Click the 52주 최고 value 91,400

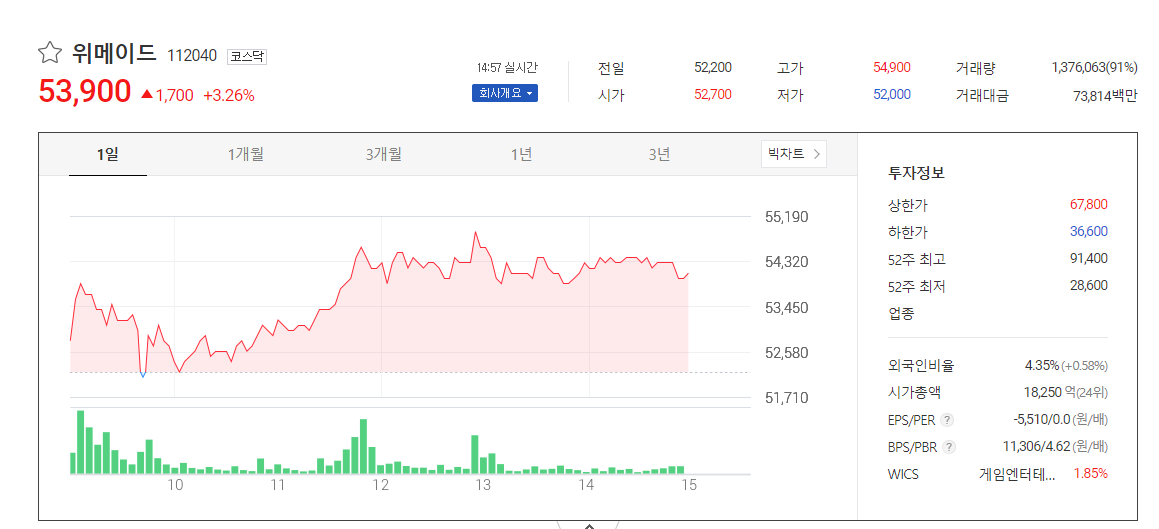pos(1089,259)
